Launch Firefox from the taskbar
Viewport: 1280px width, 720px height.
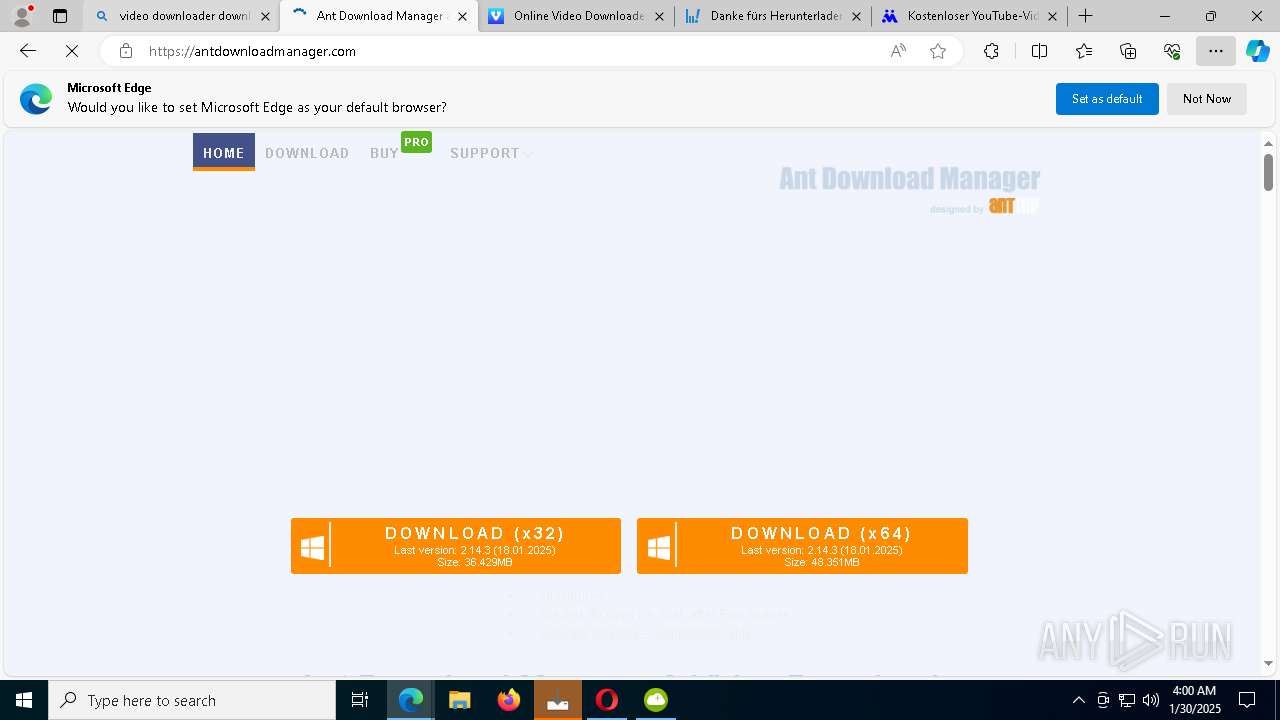509,700
